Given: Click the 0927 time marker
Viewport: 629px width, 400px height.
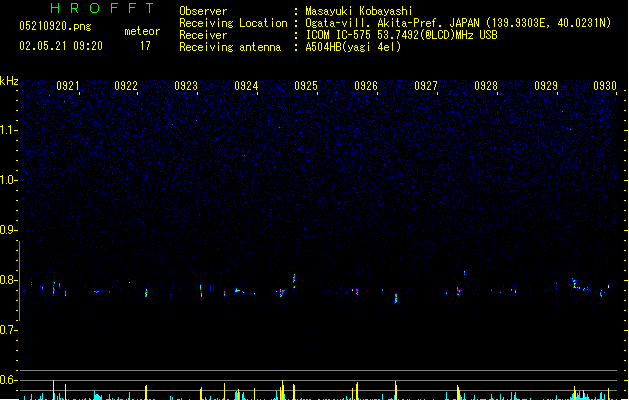Looking at the screenshot, I should (x=426, y=86).
